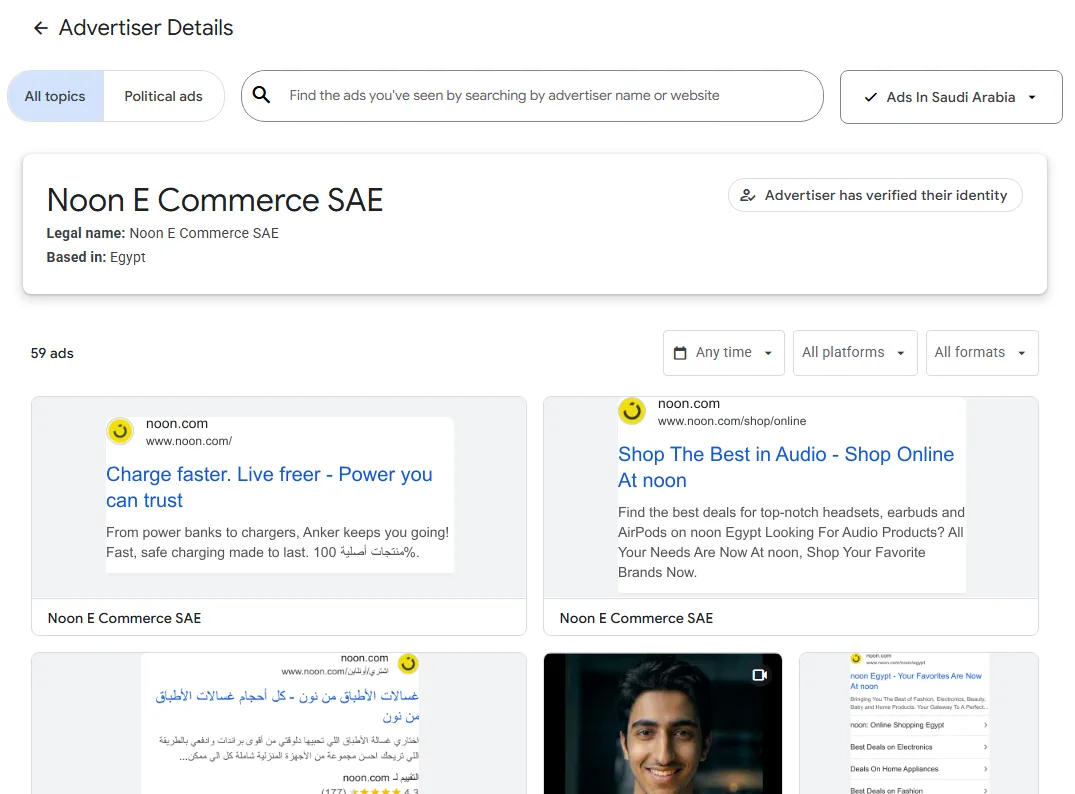Screen dimensions: 1075x794
Task: Click Best Deals on Electronics sitelink
Action: [919, 747]
